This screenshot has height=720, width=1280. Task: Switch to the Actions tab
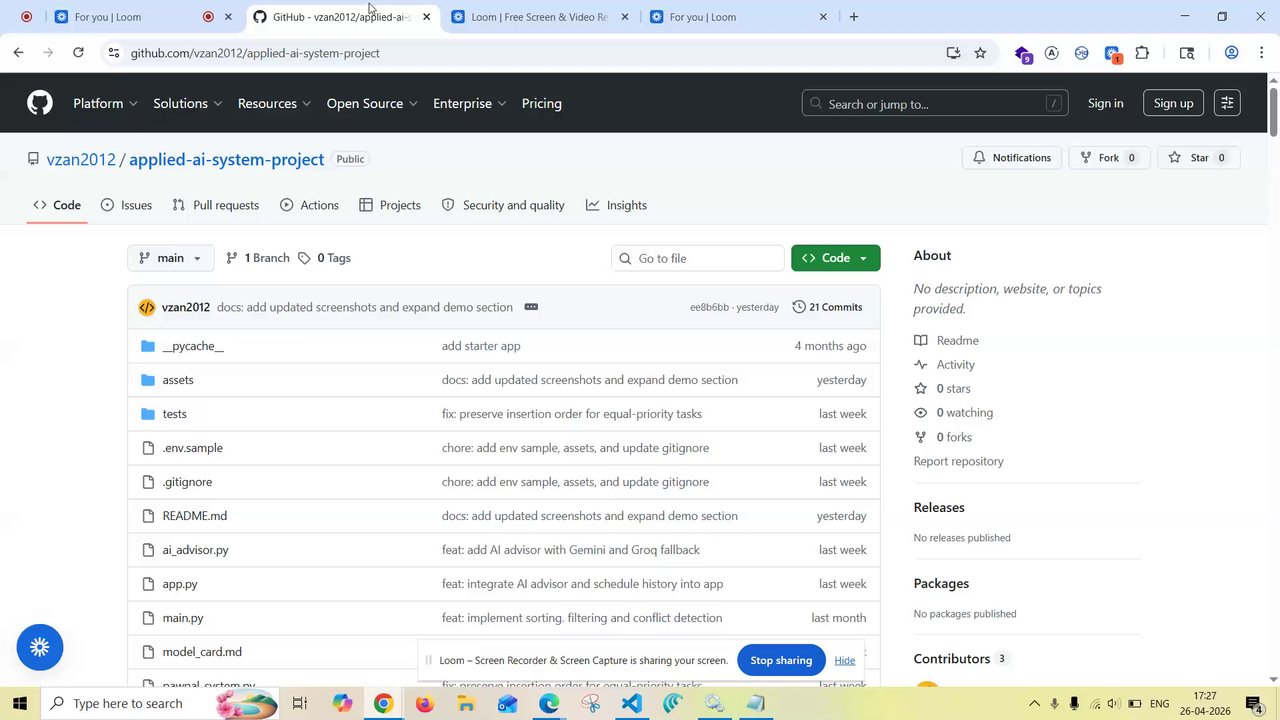coord(309,205)
